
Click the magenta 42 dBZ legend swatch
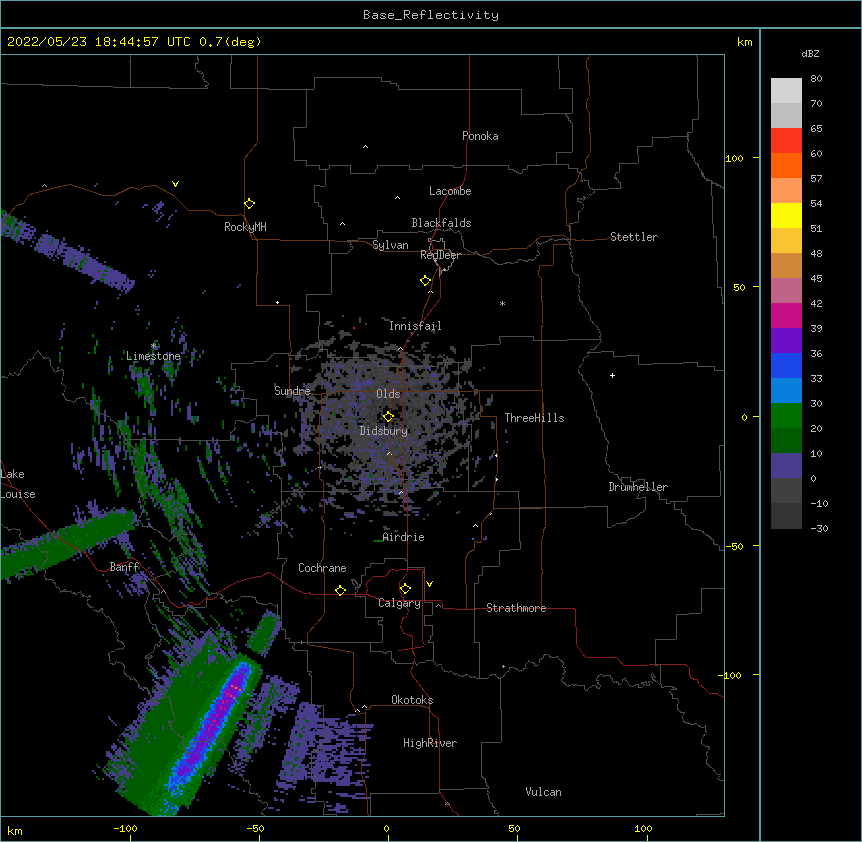click(x=786, y=315)
